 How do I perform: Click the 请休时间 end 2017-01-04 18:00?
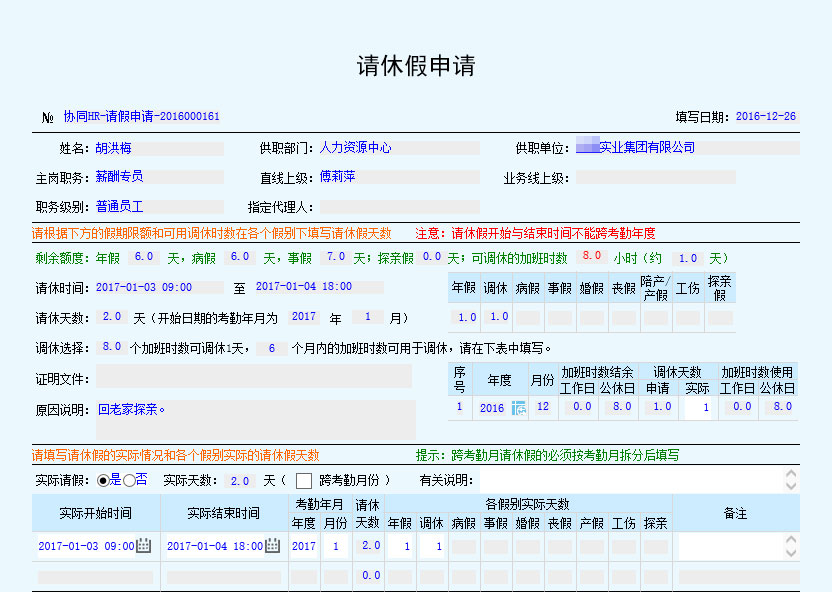319,287
